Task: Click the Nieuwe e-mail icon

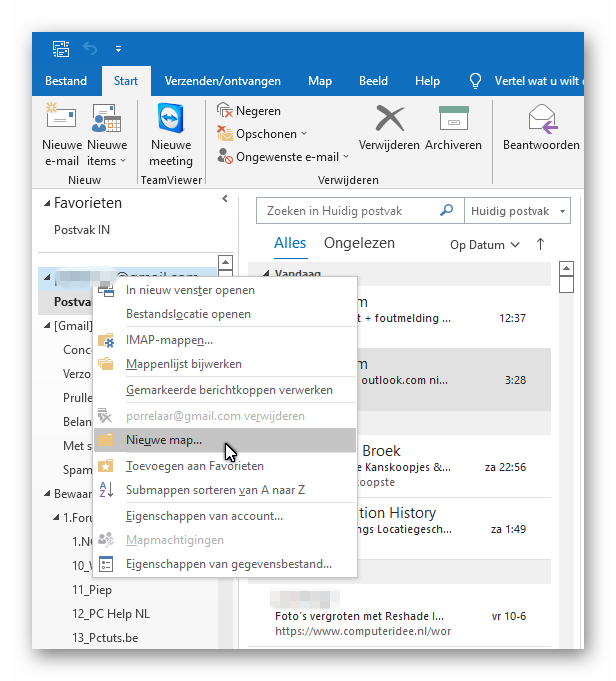Action: tap(61, 120)
